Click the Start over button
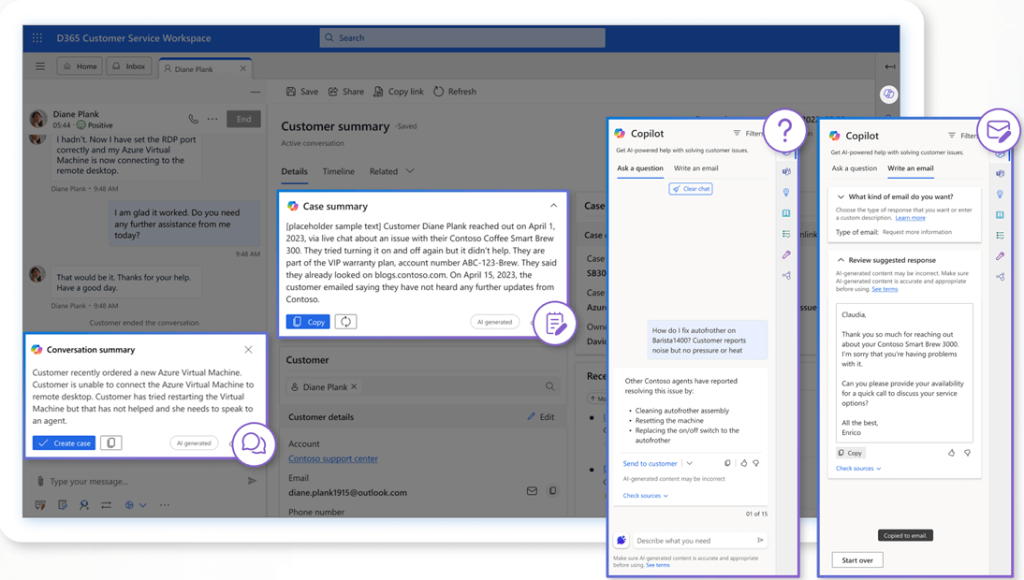The height and width of the screenshot is (580, 1024). [x=857, y=560]
